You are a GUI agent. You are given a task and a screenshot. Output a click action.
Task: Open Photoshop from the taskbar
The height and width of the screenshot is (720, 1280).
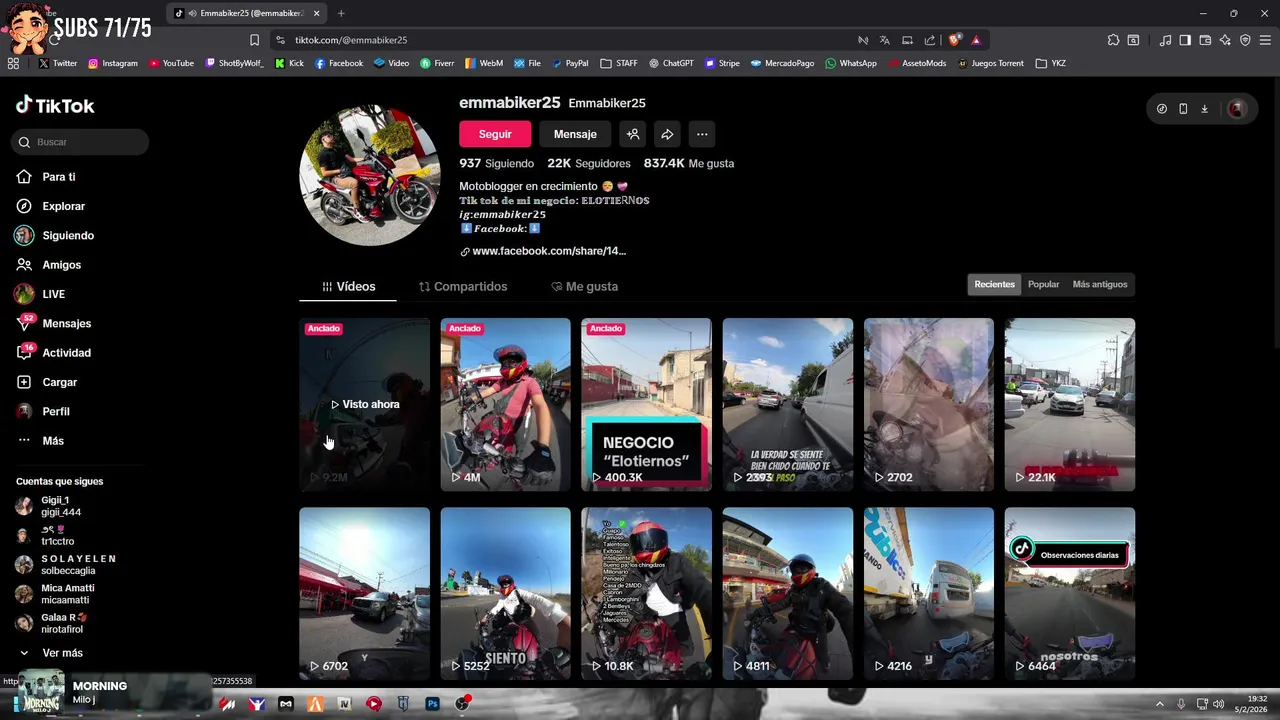pyautogui.click(x=432, y=704)
